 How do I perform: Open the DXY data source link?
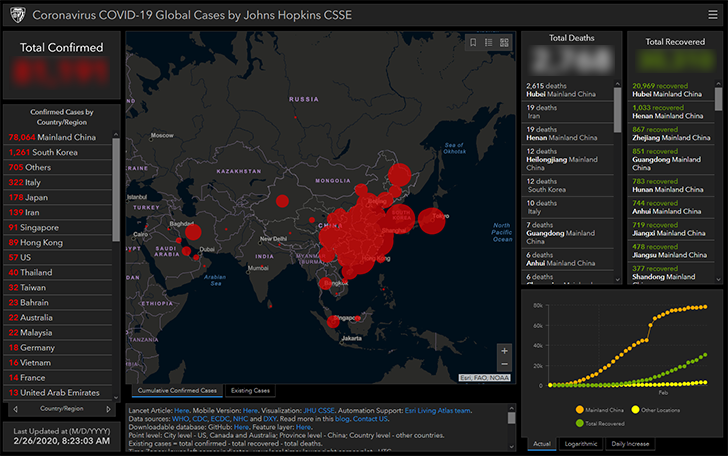pos(270,419)
